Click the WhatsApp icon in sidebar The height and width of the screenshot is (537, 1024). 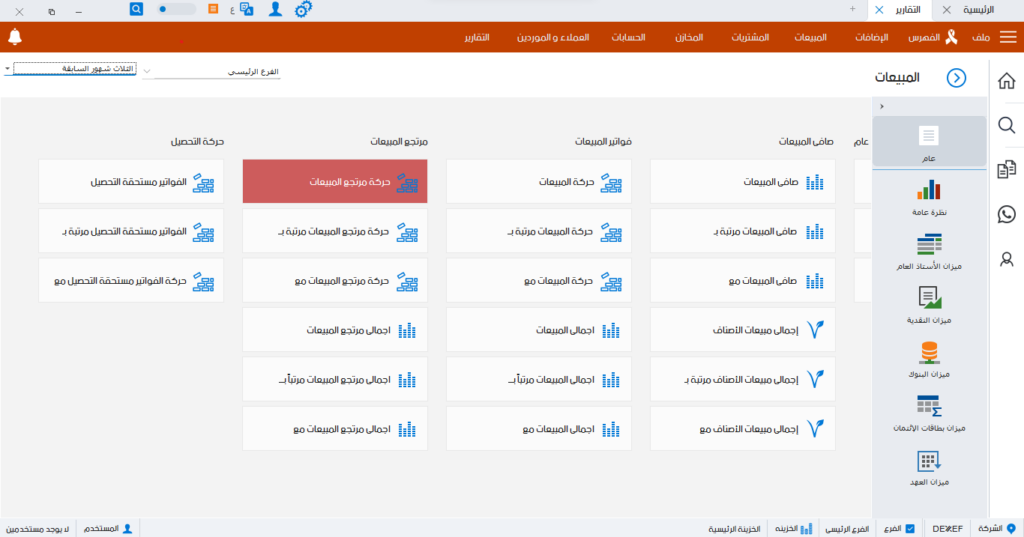click(x=1006, y=214)
